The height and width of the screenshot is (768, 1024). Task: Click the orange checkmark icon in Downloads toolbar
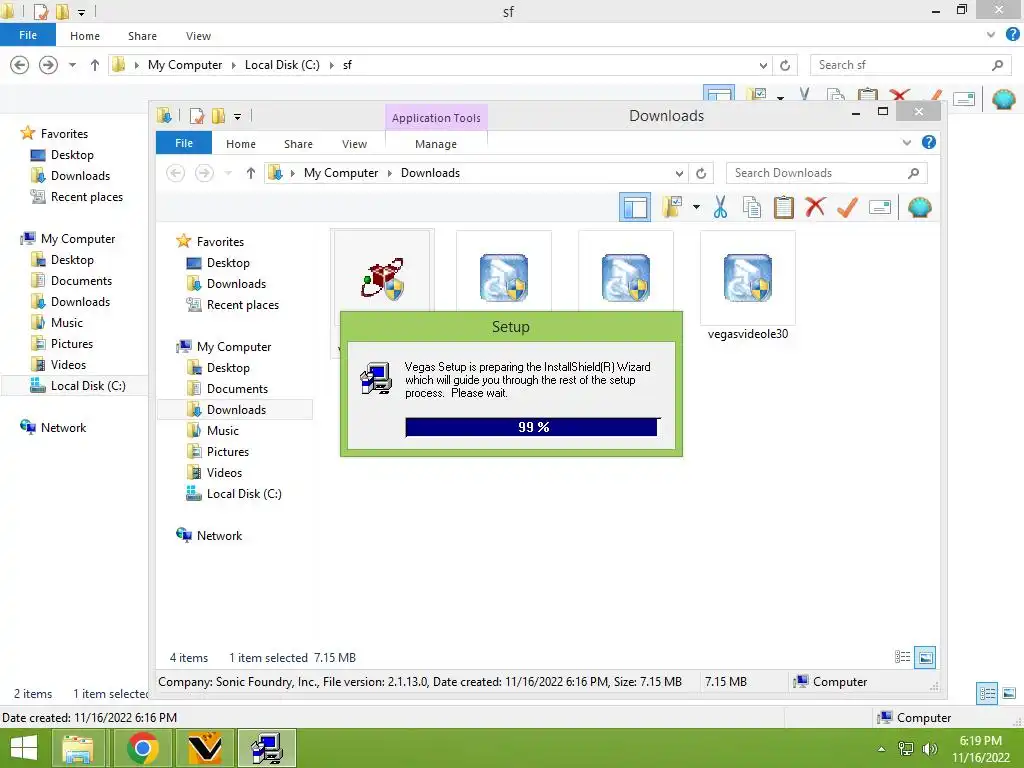(847, 208)
